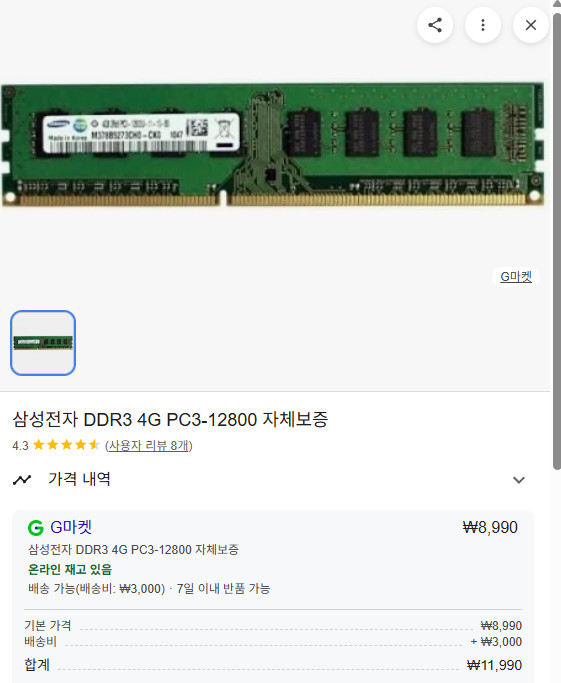Image resolution: width=561 pixels, height=683 pixels.
Task: Click the star rating icons
Action: coord(66,445)
